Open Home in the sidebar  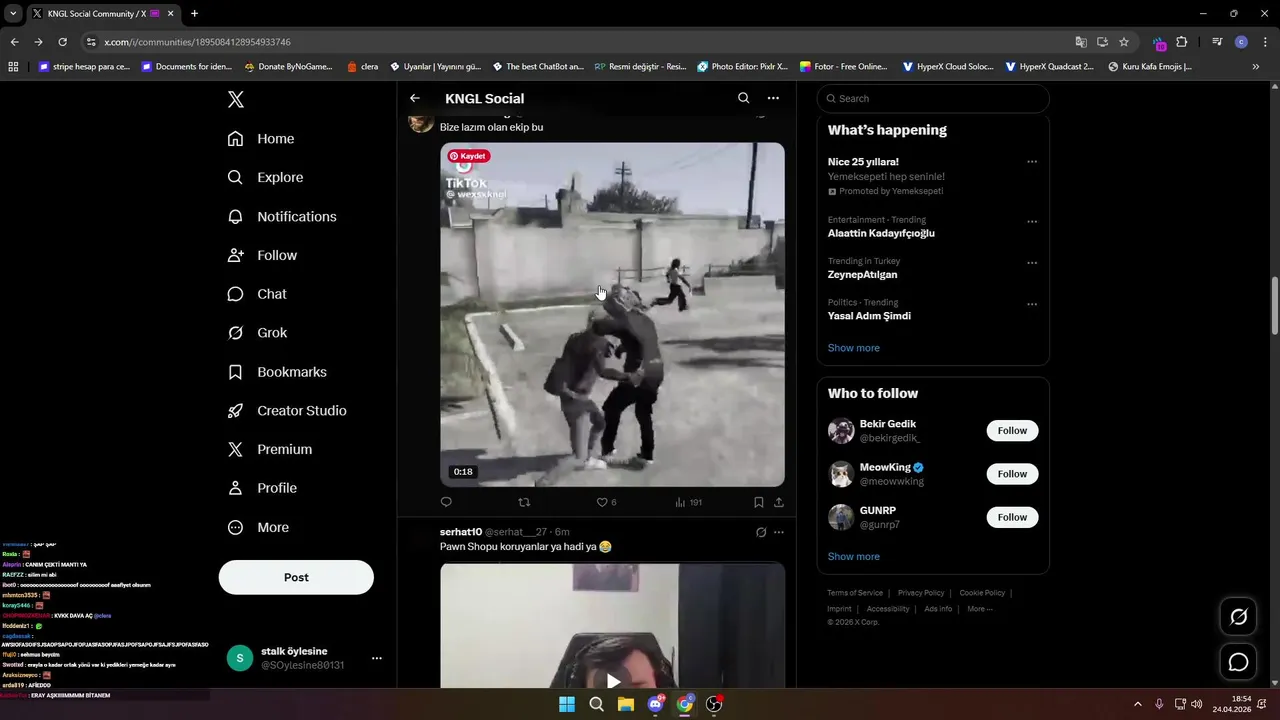click(261, 139)
